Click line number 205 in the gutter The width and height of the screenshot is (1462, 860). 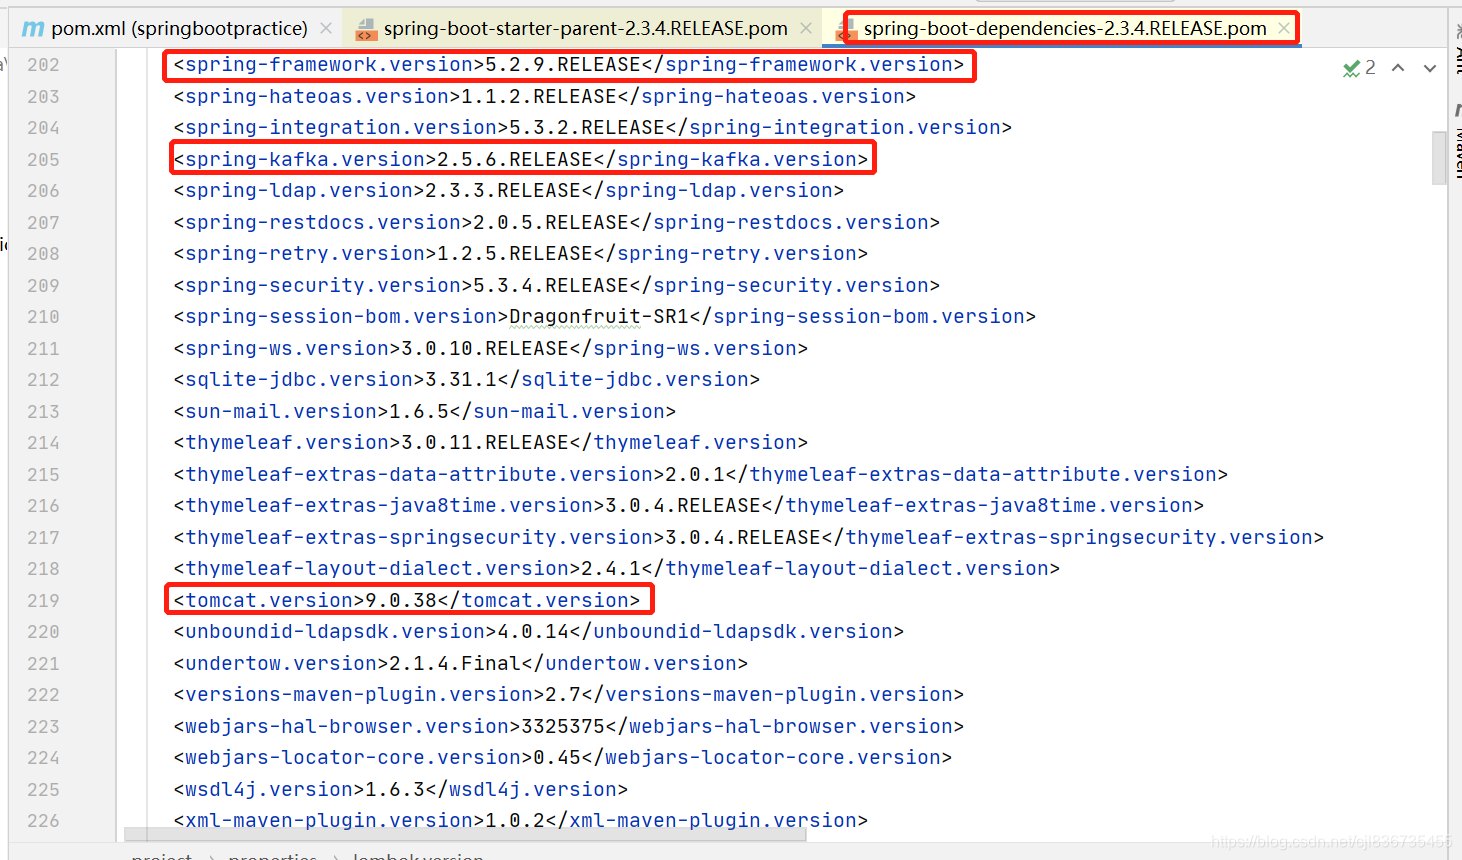(x=43, y=160)
